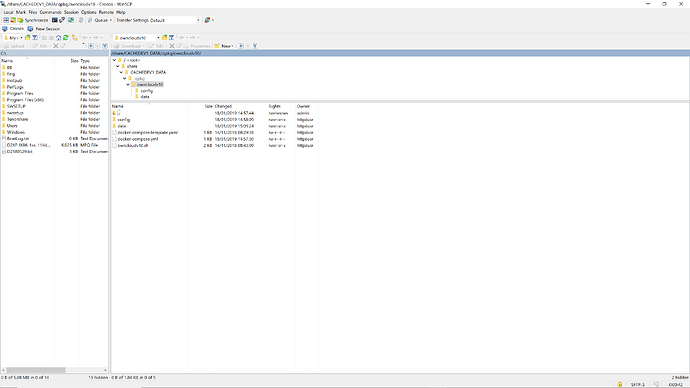690x388 pixels.
Task: Open the remote directory owncloudv10 dropdown
Action: pos(136,38)
